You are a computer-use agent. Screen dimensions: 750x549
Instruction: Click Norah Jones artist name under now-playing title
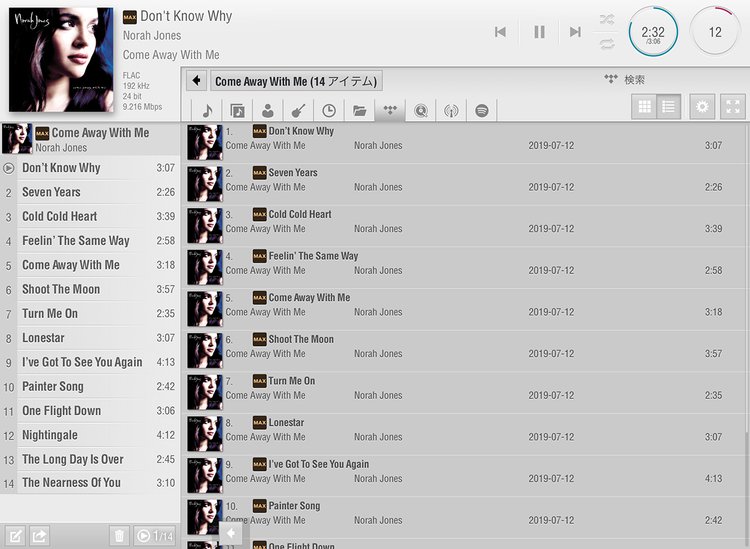click(x=152, y=35)
